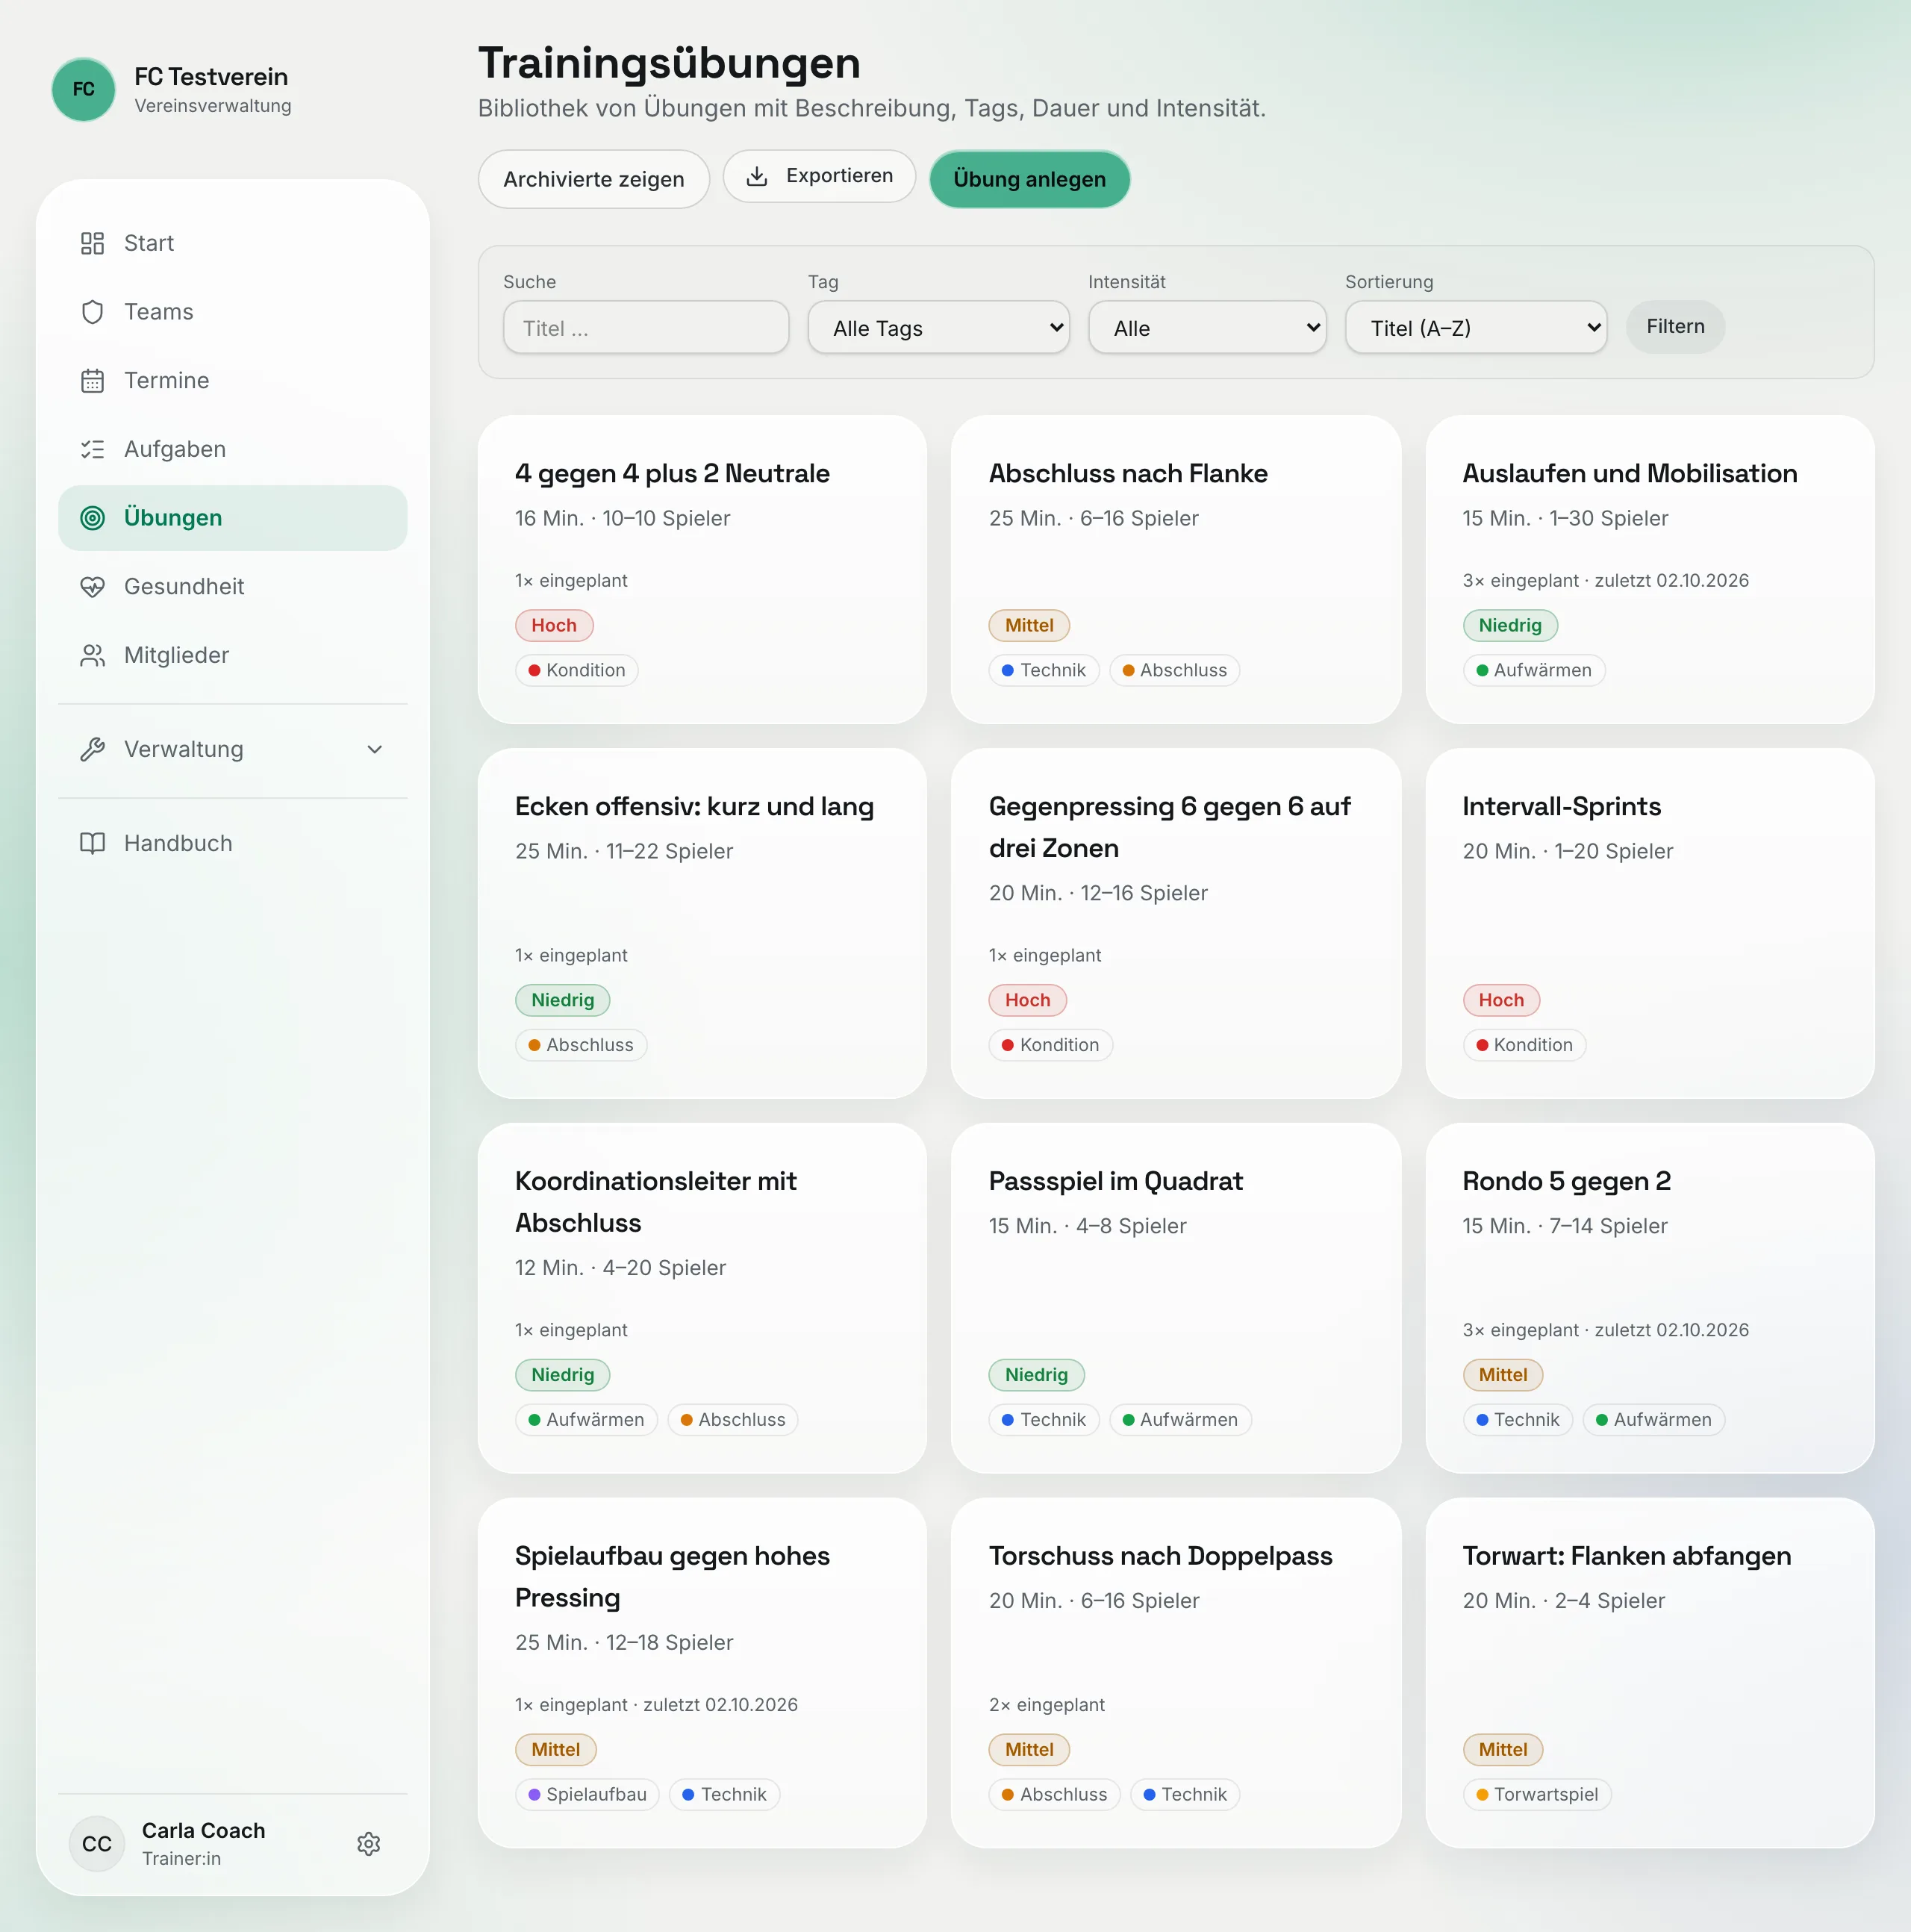
Task: Click the Spielaufbau tag chip
Action: [587, 1795]
